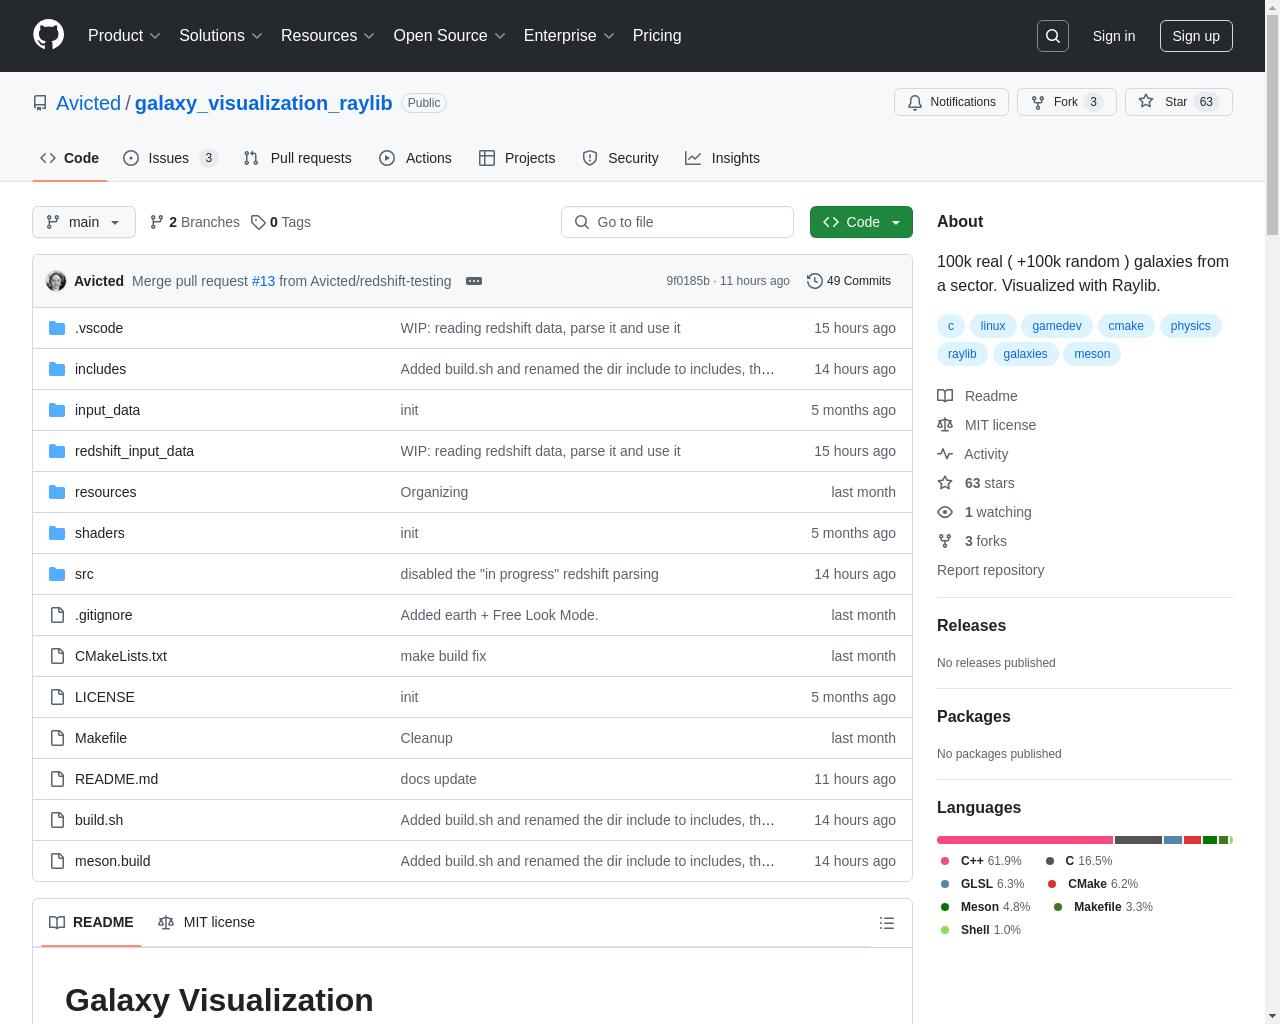
Task: Open the Pricing page
Action: click(x=657, y=36)
